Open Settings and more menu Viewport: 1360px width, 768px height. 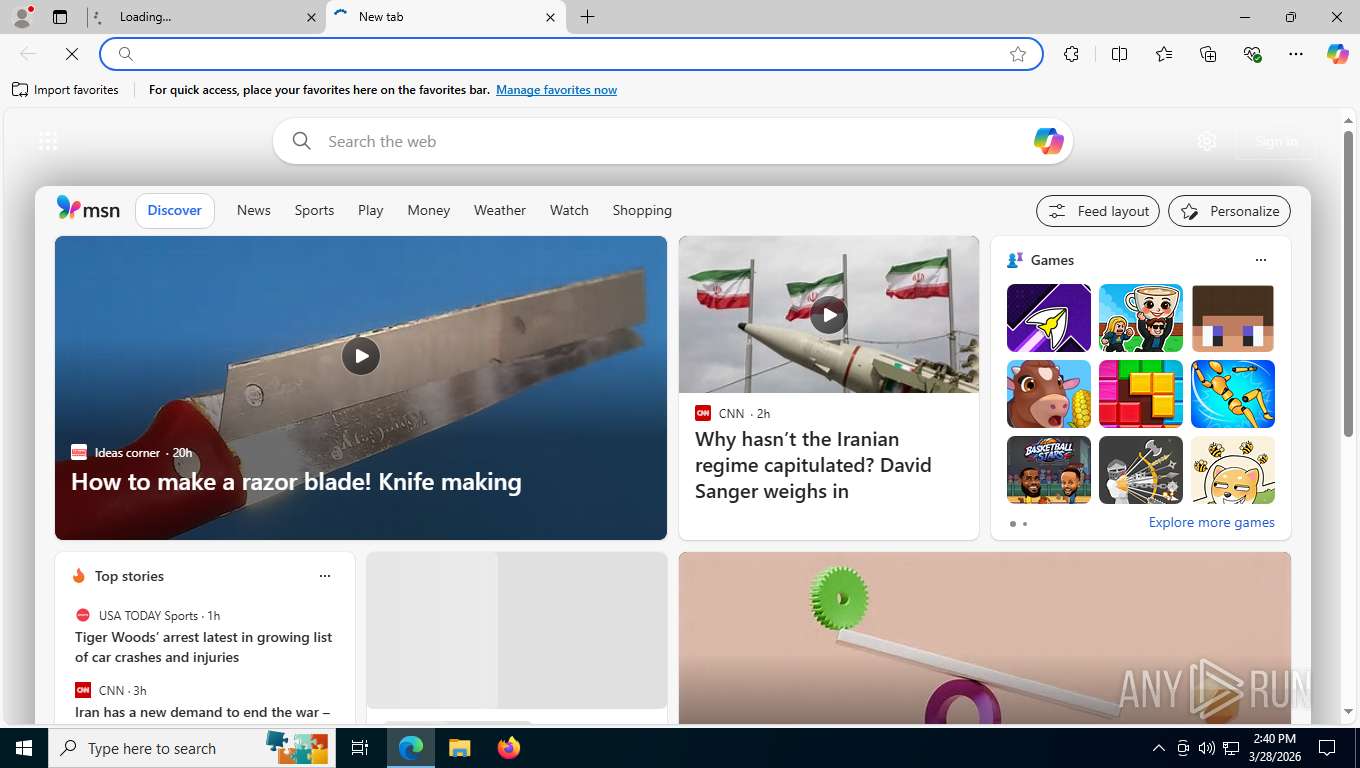(1296, 54)
